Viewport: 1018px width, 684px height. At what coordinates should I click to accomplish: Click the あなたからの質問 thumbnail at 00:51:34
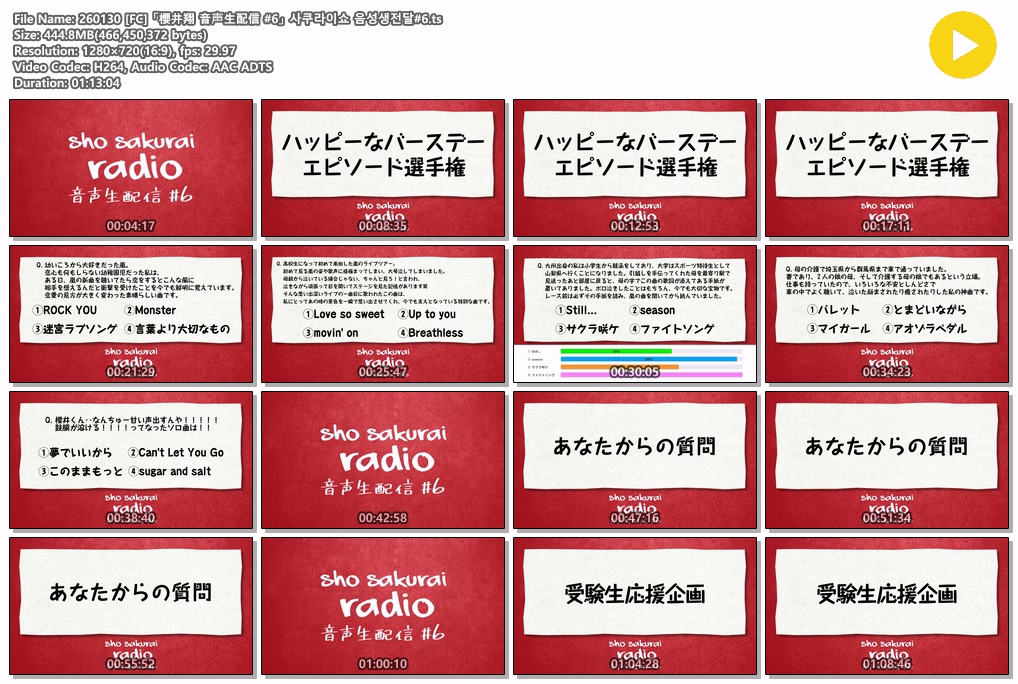[x=887, y=459]
